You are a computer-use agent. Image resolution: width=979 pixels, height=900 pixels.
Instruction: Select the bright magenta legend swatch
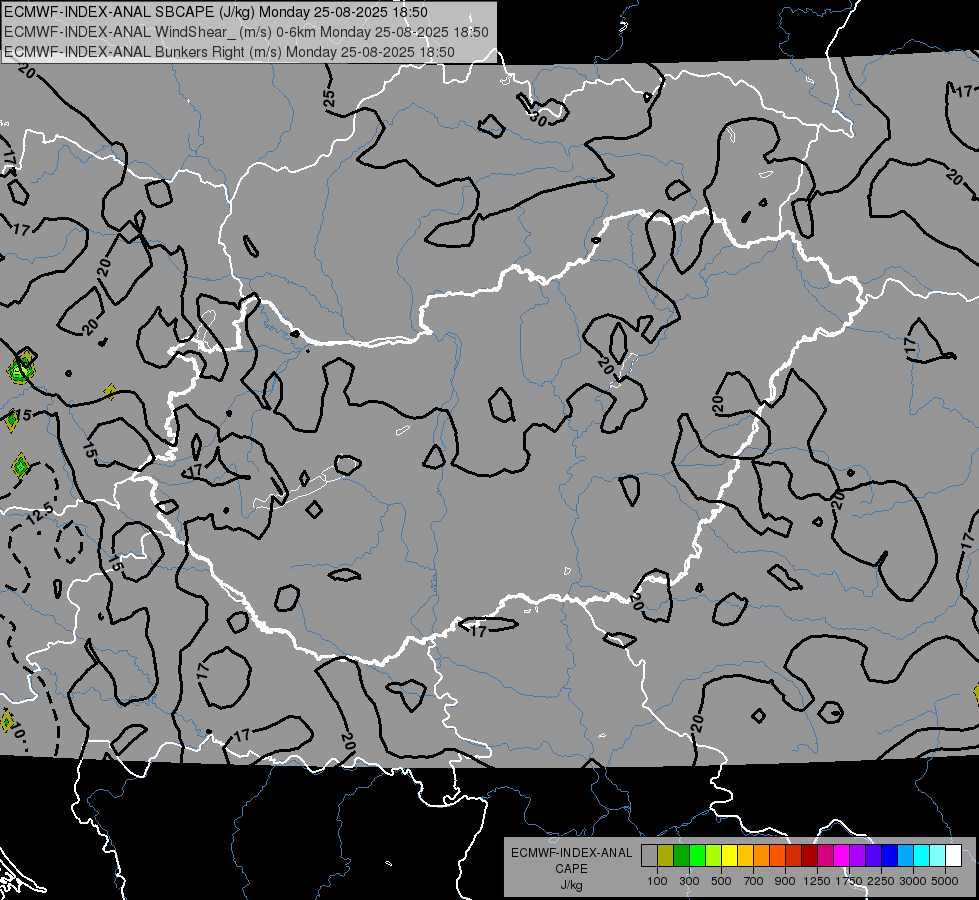(x=842, y=856)
